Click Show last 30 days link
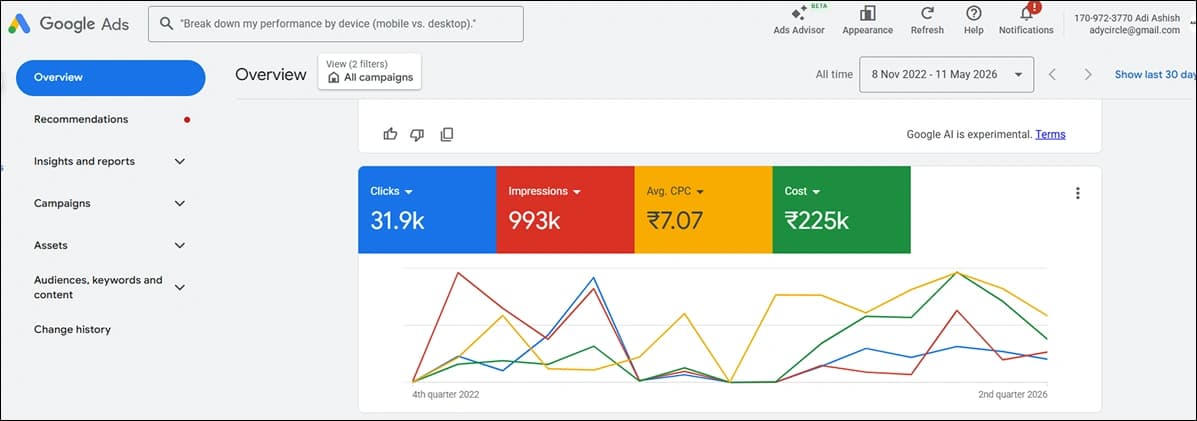 (1155, 74)
